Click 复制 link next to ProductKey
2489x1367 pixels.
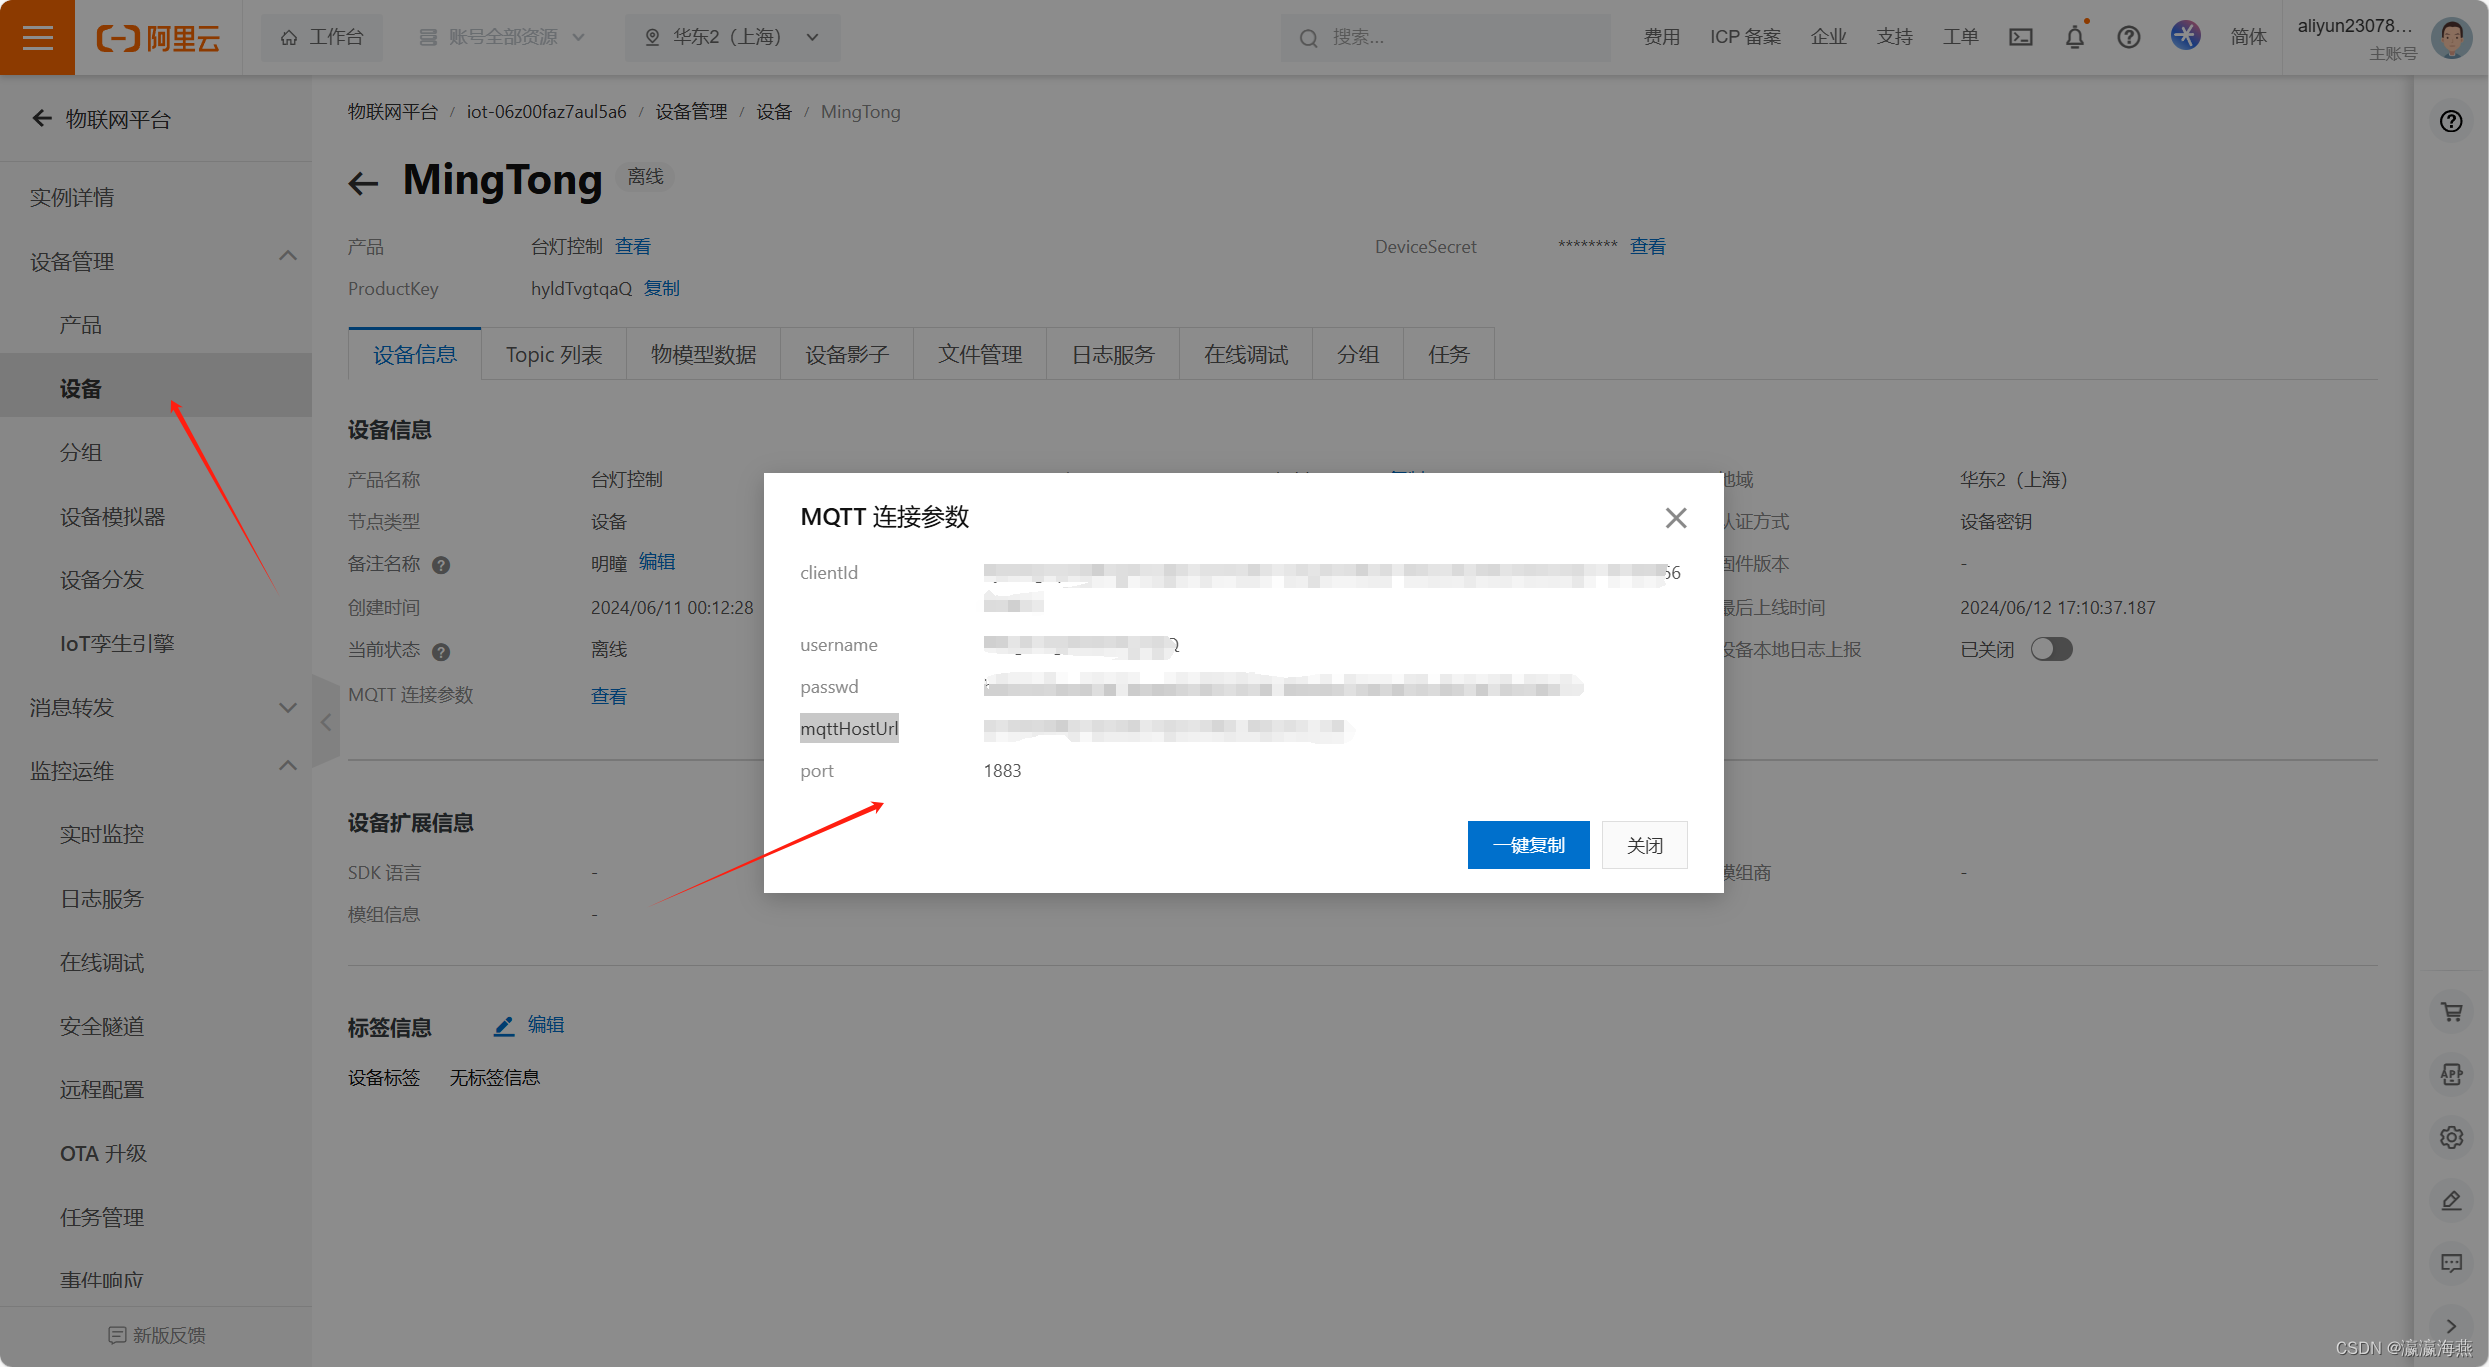pos(661,288)
